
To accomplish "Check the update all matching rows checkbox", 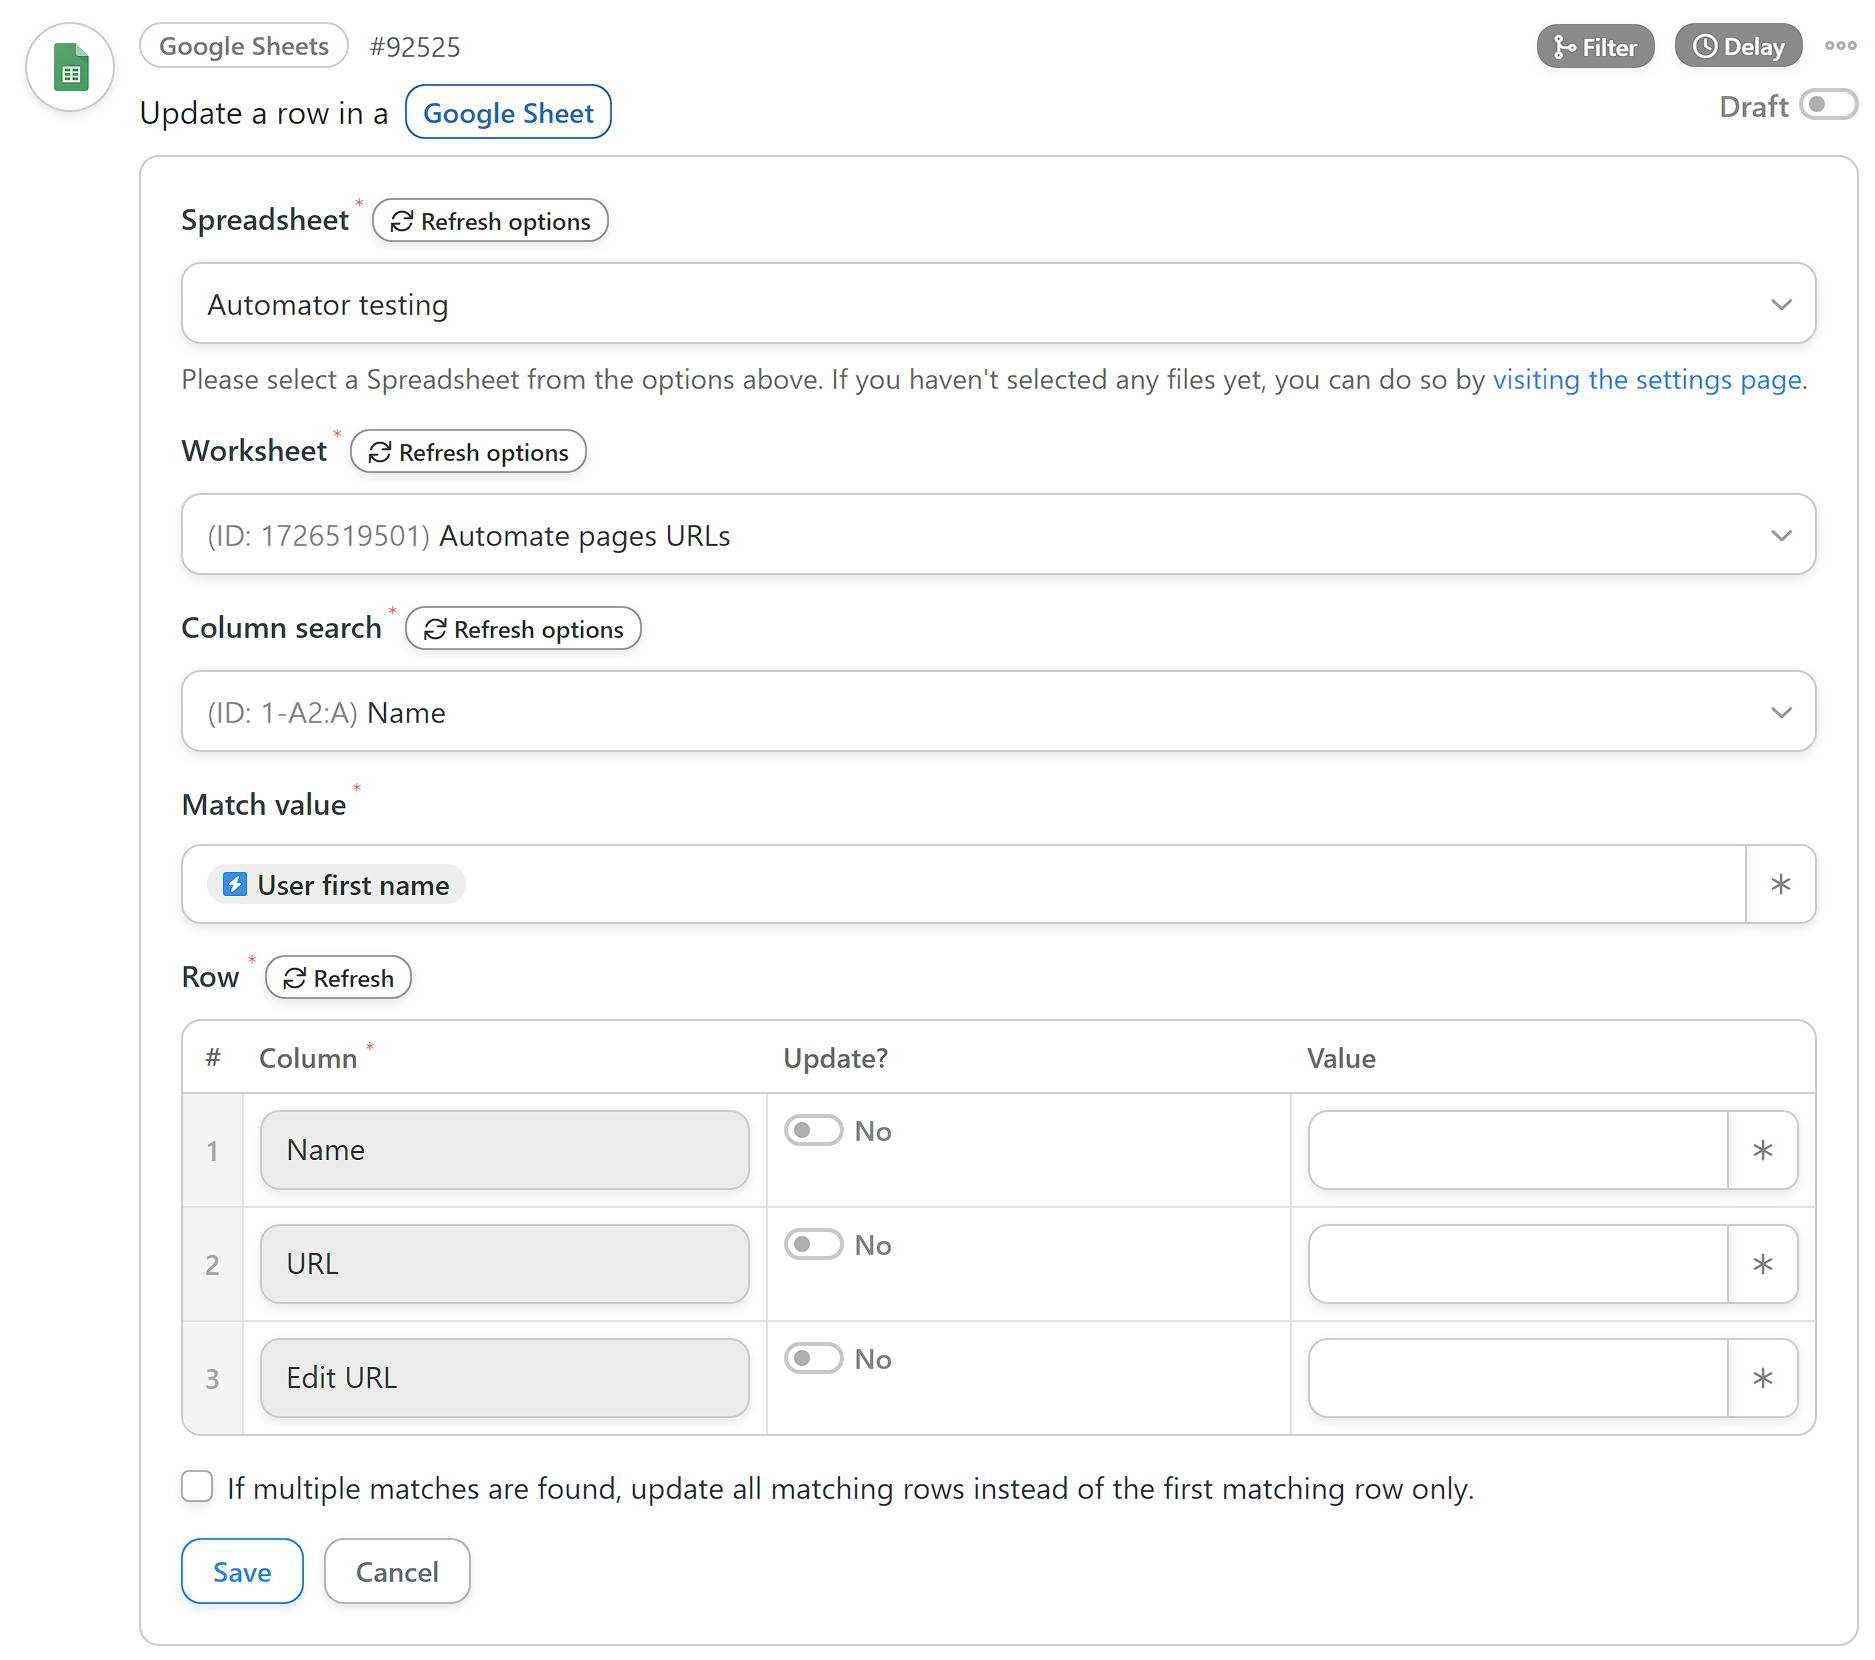I will click(198, 1487).
